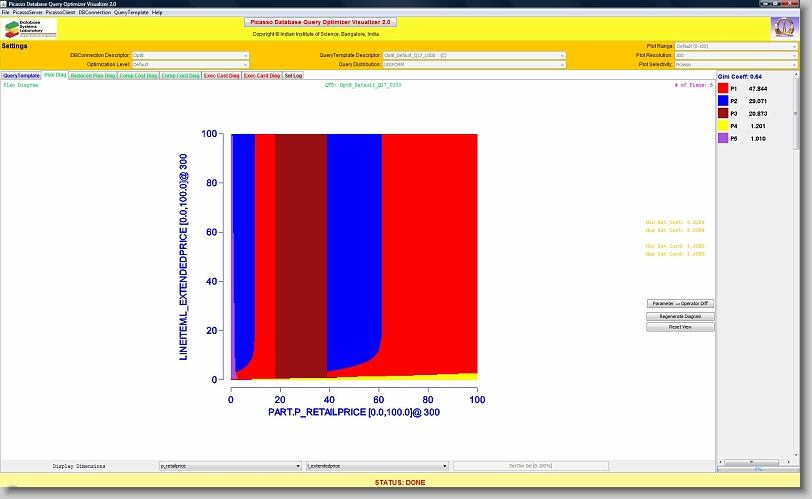Click the dark red P3 plan swatch
812x499 pixels.
pyautogui.click(x=724, y=114)
